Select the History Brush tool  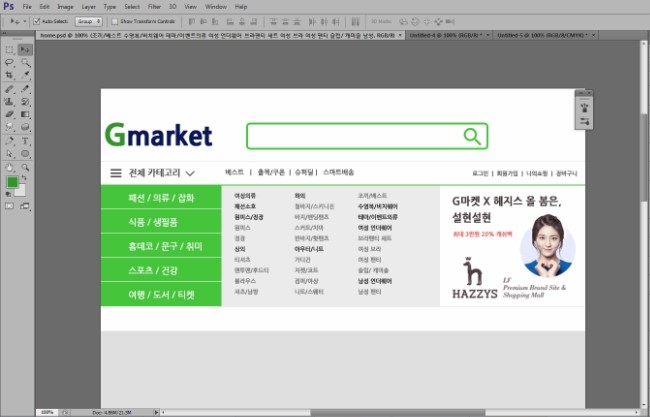click(25, 102)
